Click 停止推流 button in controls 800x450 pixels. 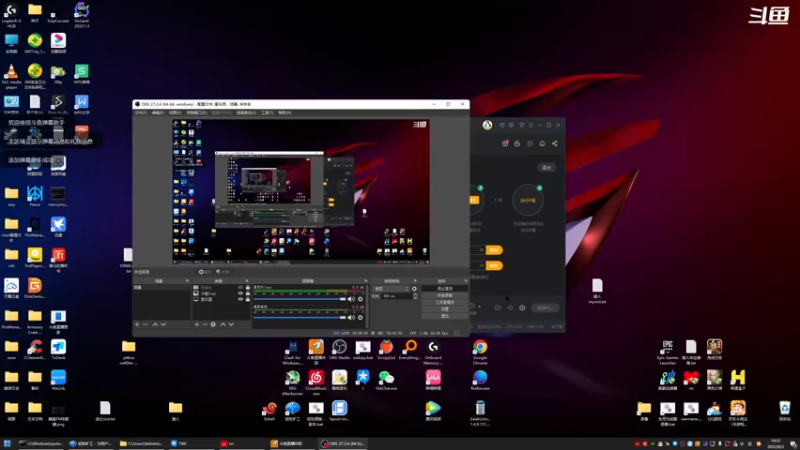click(444, 289)
